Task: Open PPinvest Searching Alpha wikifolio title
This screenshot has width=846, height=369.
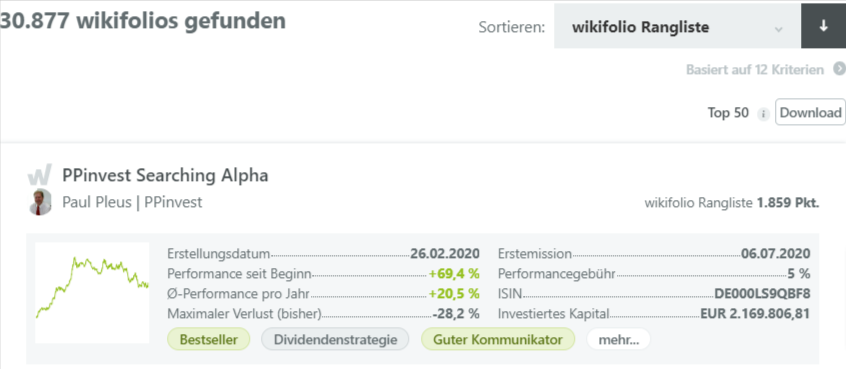Action: coord(165,175)
